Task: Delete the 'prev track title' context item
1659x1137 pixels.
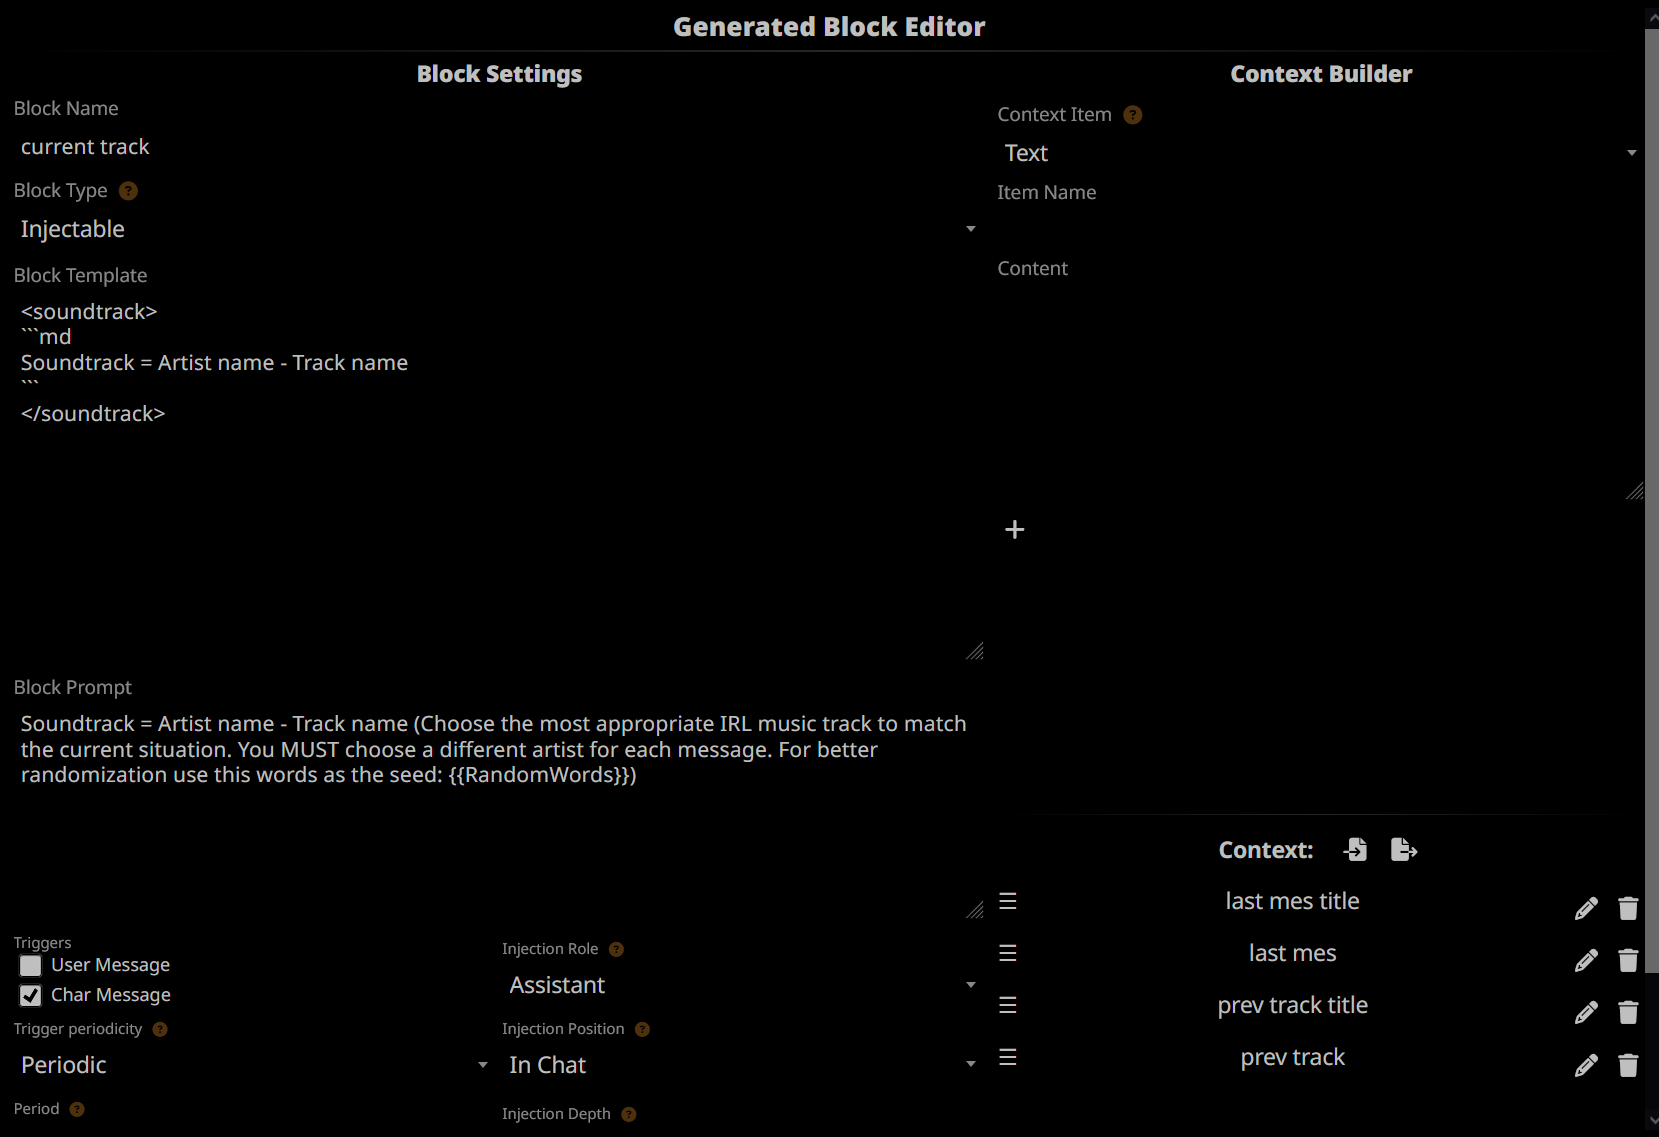Action: click(1628, 1012)
